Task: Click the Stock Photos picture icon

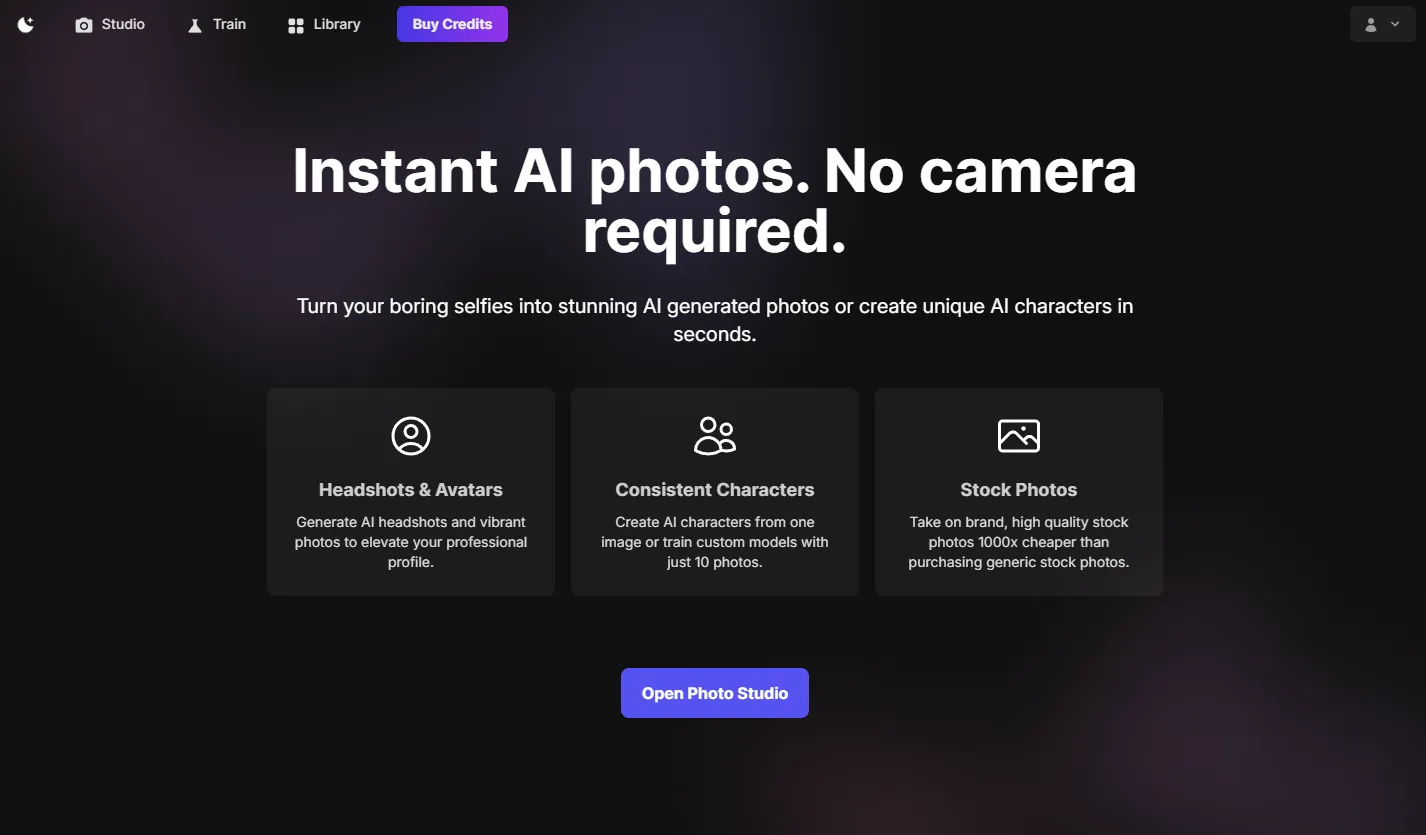Action: pos(1018,435)
